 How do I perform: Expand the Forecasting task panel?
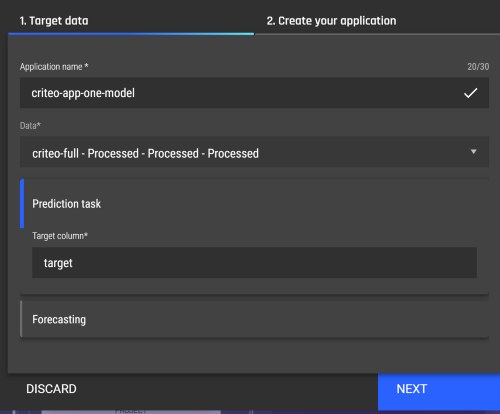[254, 319]
